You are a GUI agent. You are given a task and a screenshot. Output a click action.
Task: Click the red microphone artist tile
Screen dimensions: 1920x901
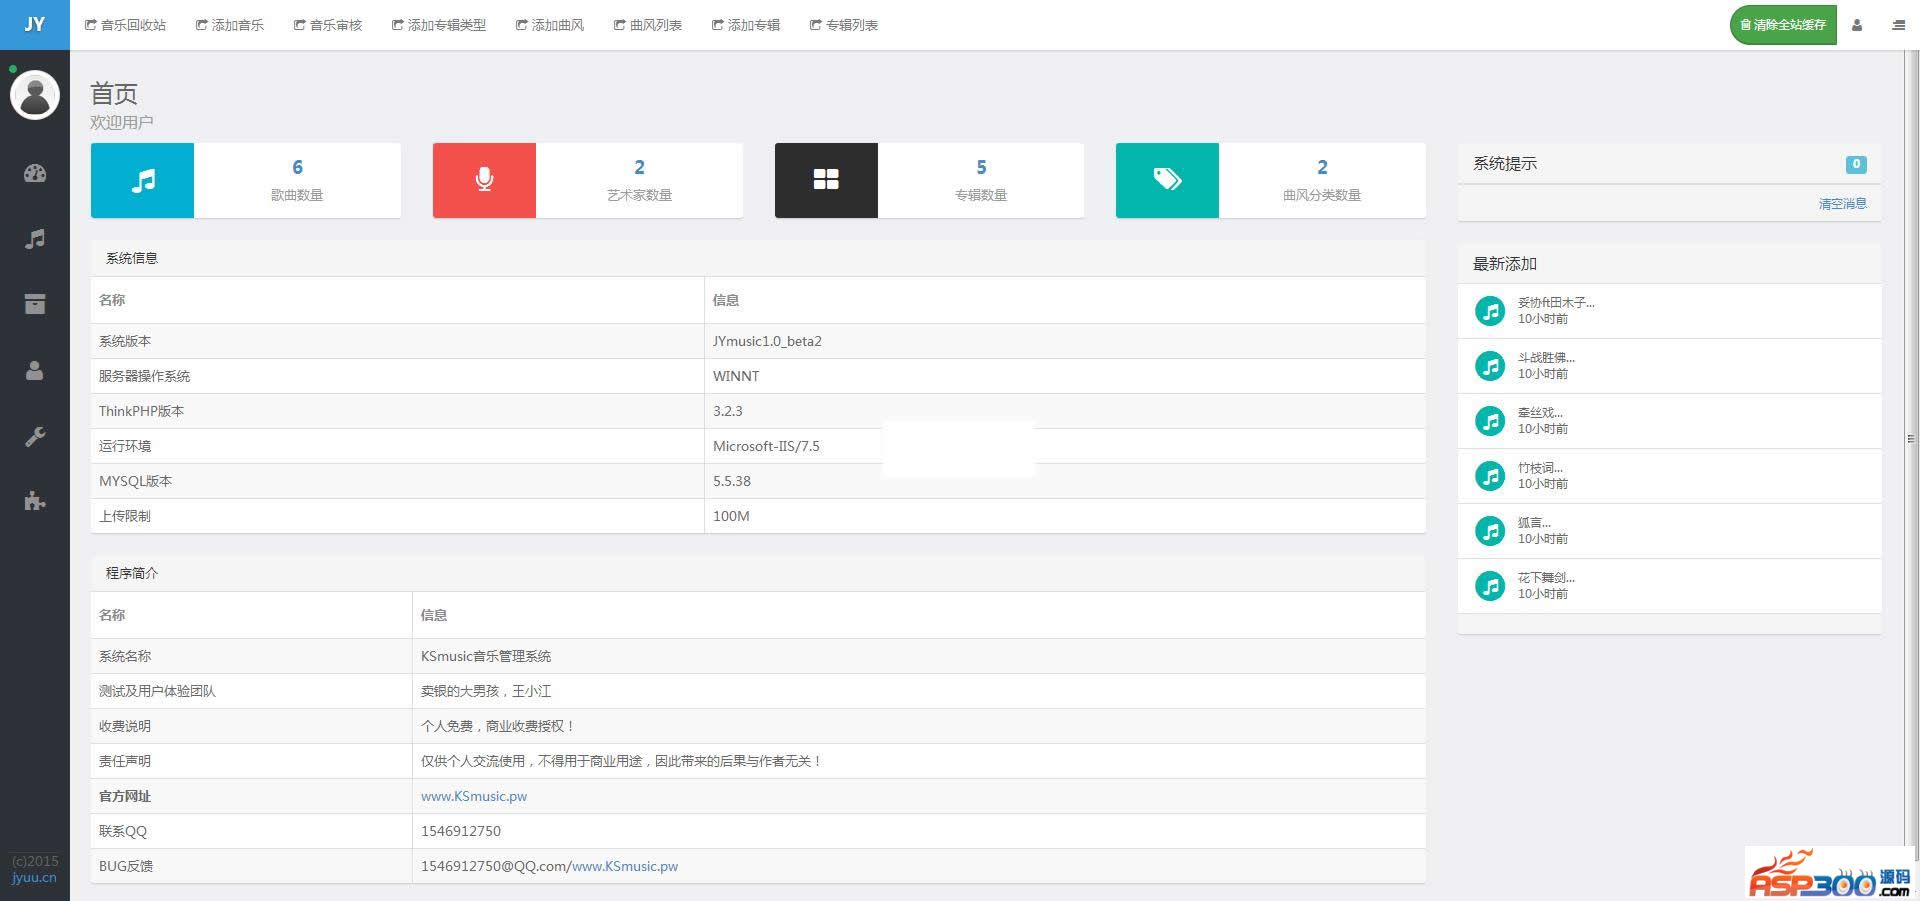coord(484,180)
